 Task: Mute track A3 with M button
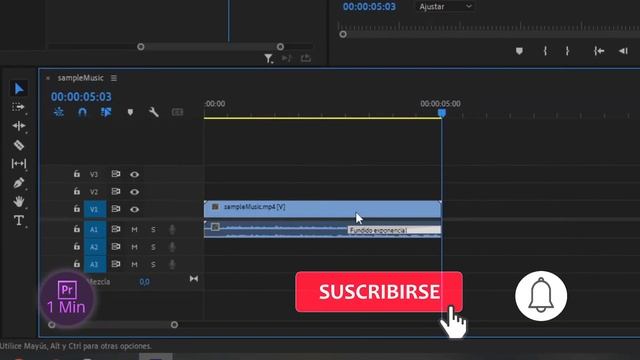click(x=134, y=264)
